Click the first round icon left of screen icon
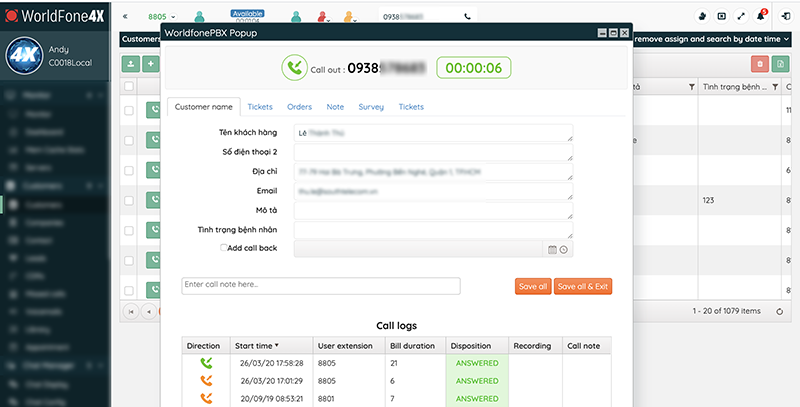 (702, 16)
